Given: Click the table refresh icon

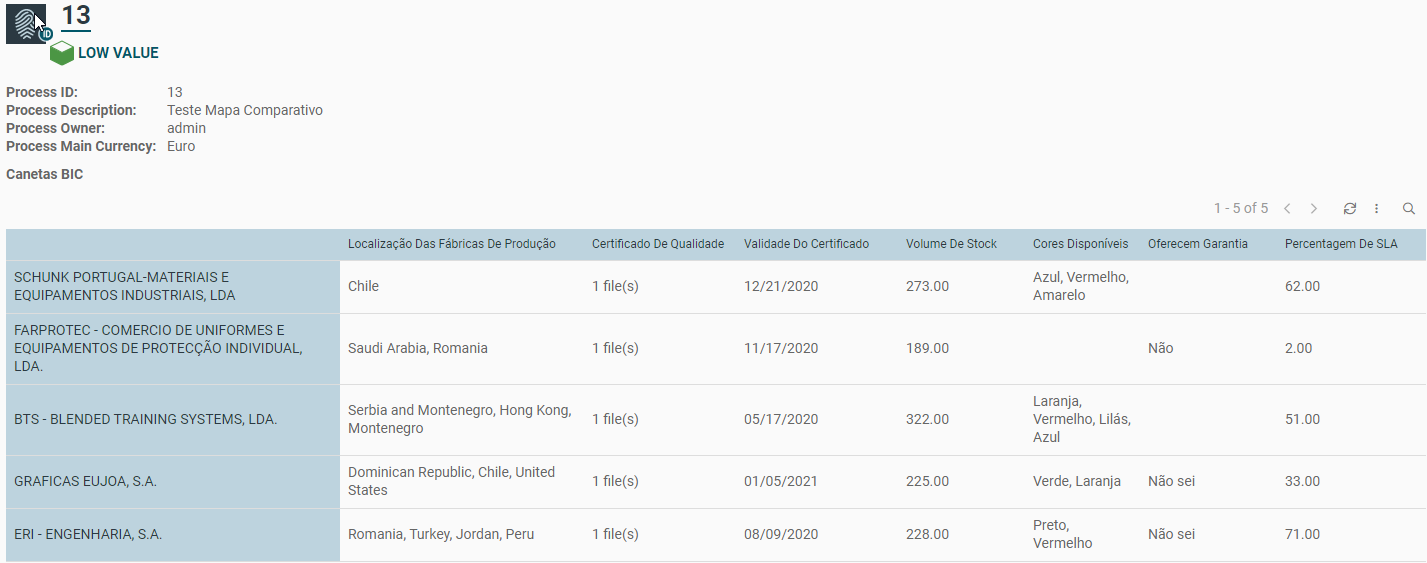Looking at the screenshot, I should [x=1349, y=208].
